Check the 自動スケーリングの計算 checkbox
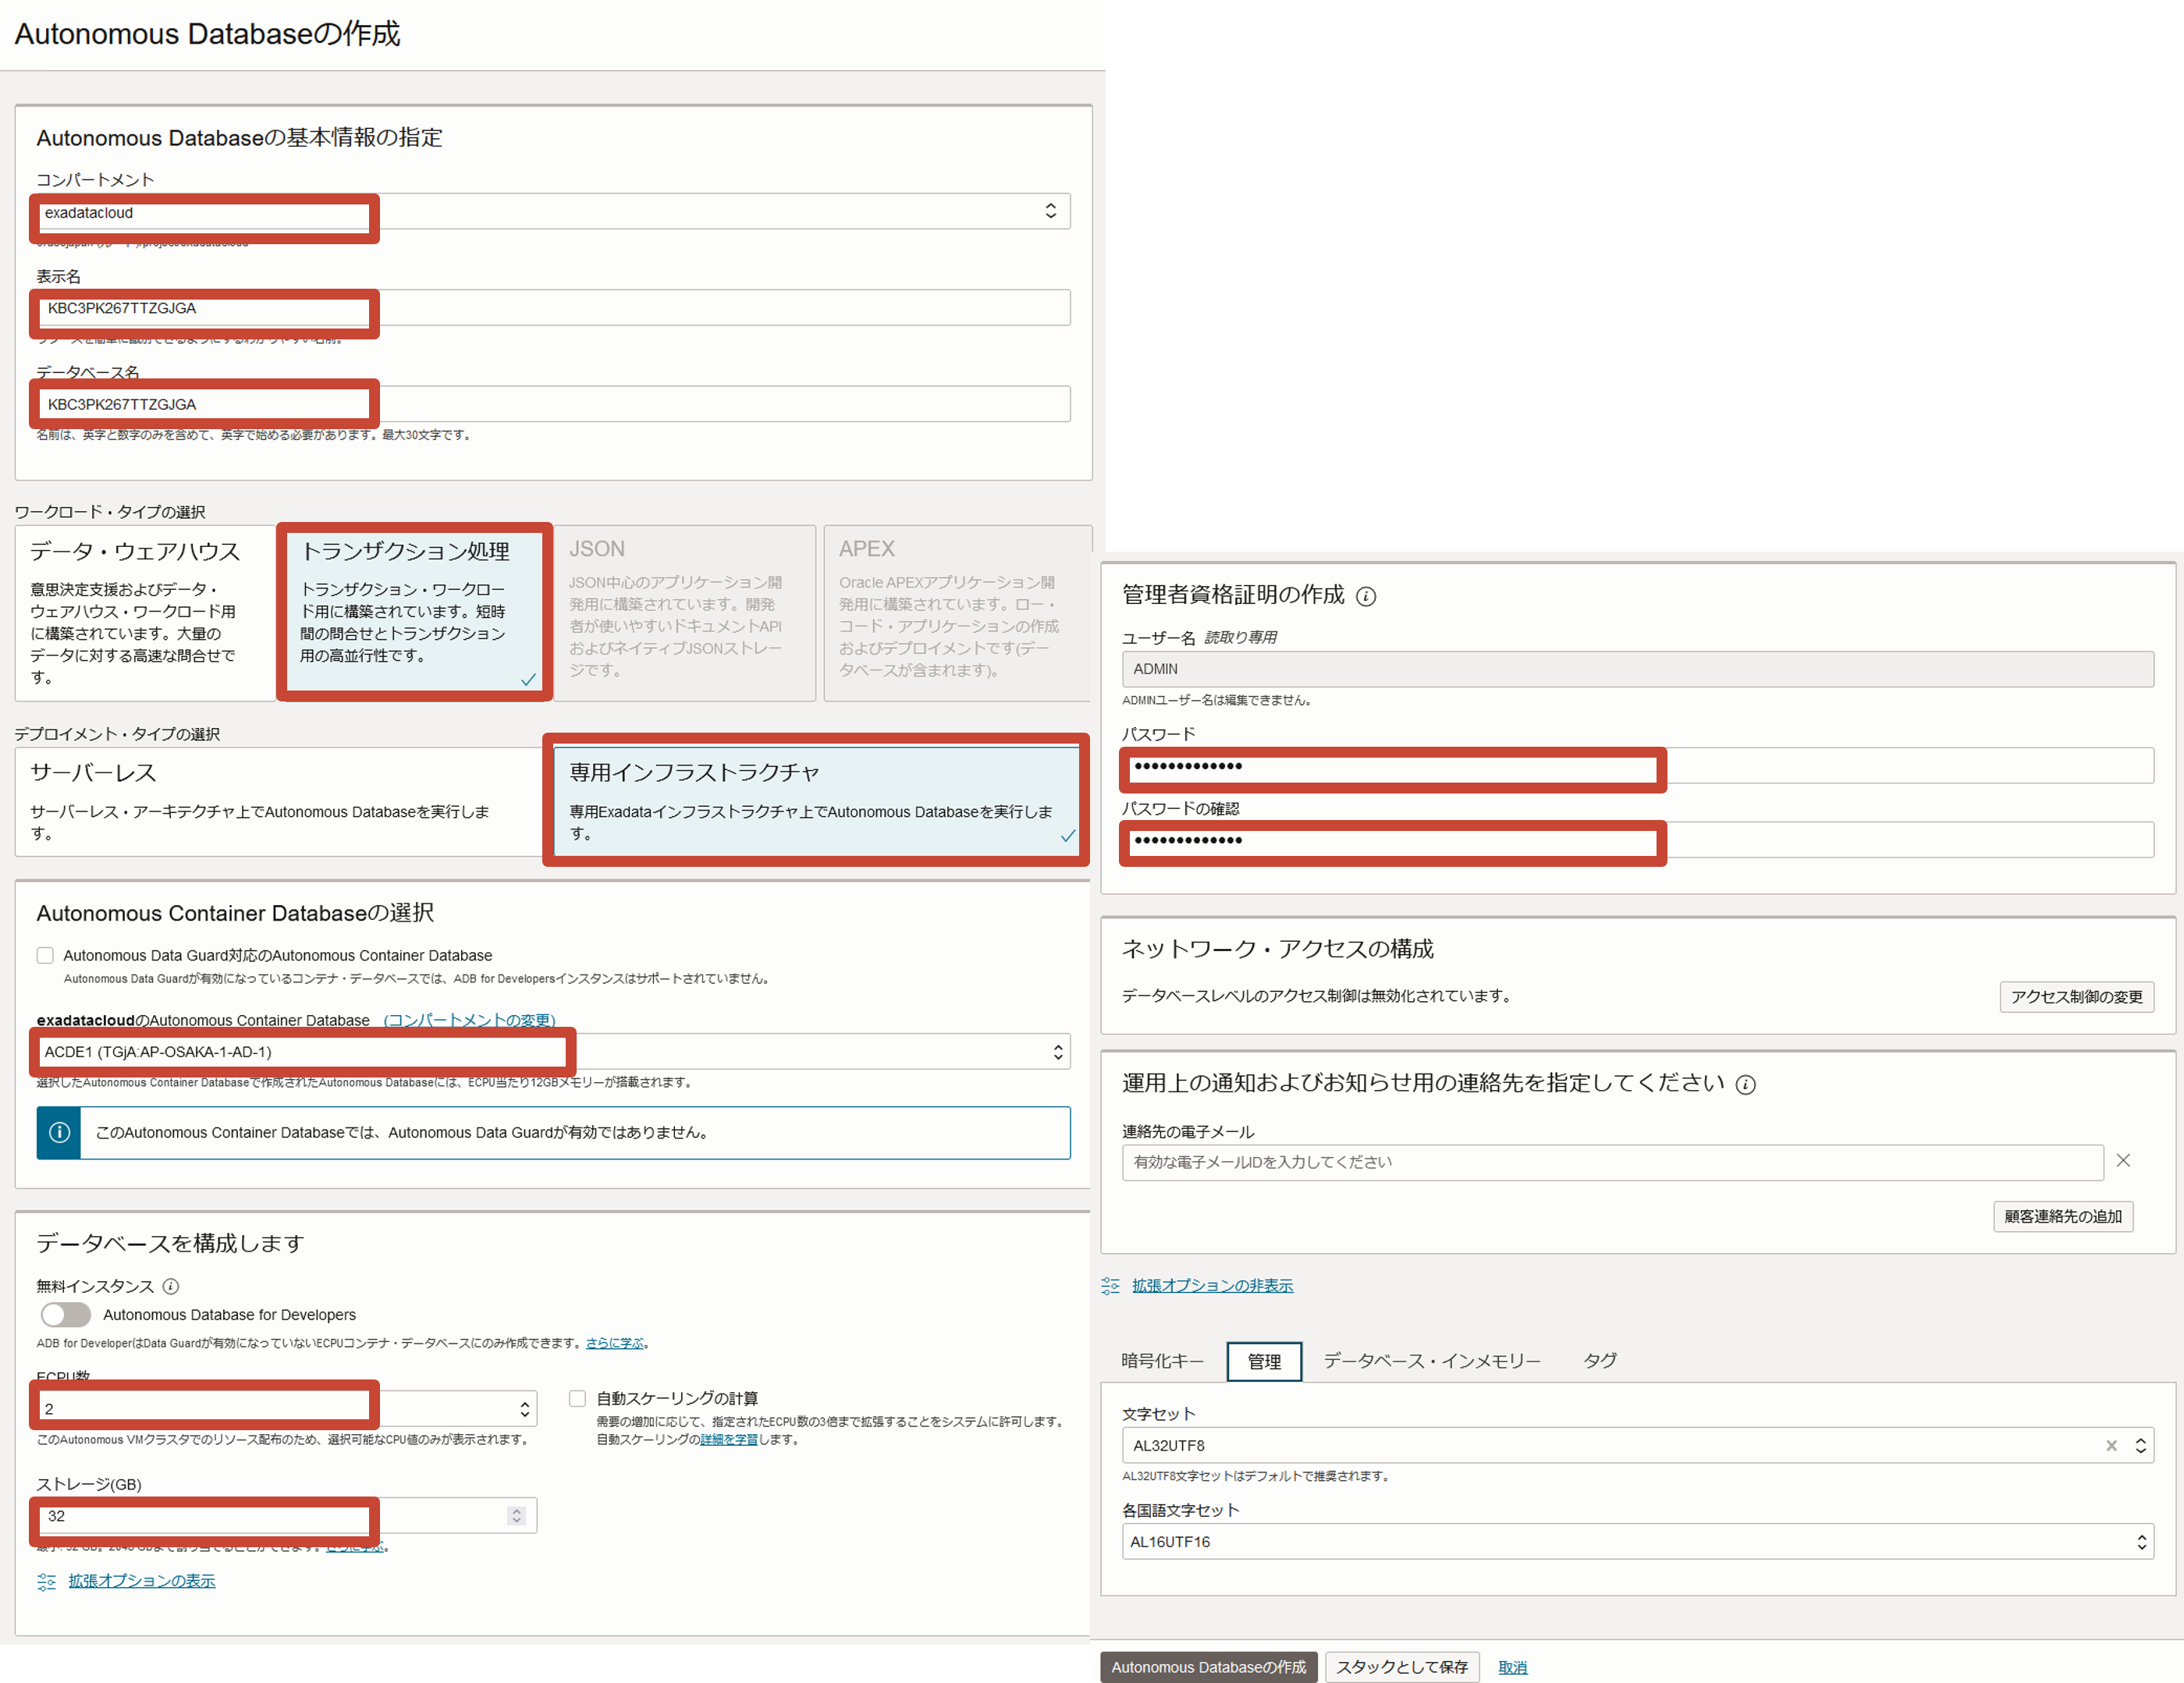The width and height of the screenshot is (2184, 1683). [577, 1398]
